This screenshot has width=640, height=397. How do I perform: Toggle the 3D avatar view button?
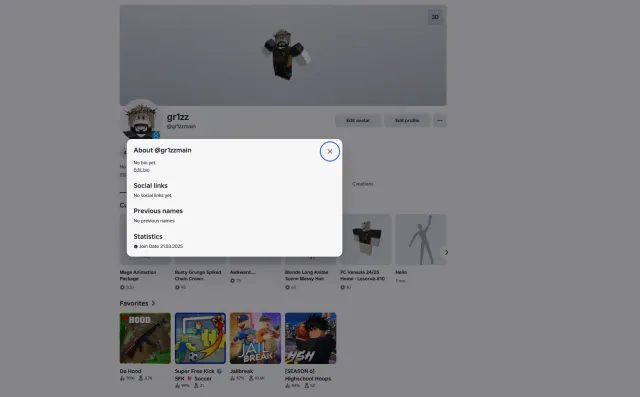[435, 17]
